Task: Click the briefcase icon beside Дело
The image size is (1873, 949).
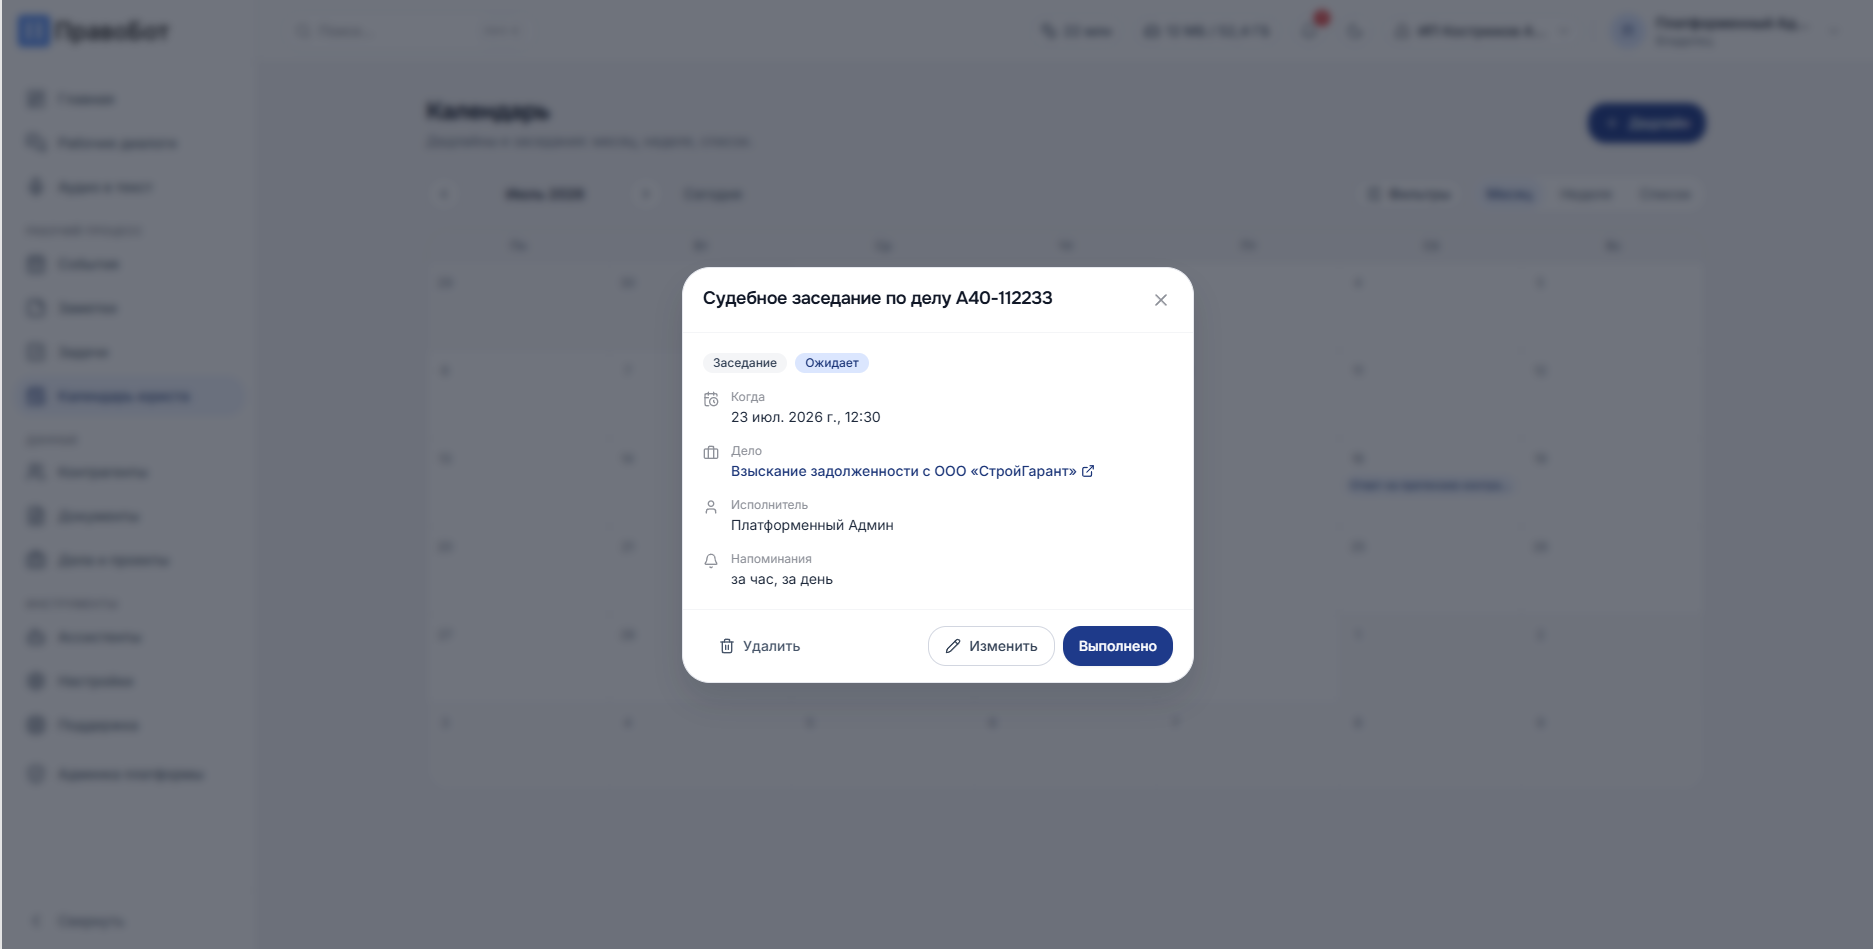Action: (x=711, y=453)
